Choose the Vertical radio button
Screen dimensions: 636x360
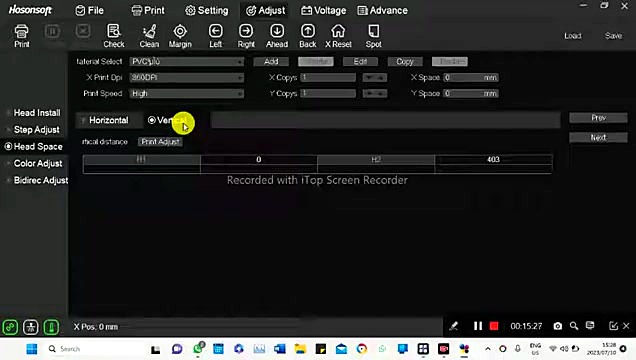(167, 120)
